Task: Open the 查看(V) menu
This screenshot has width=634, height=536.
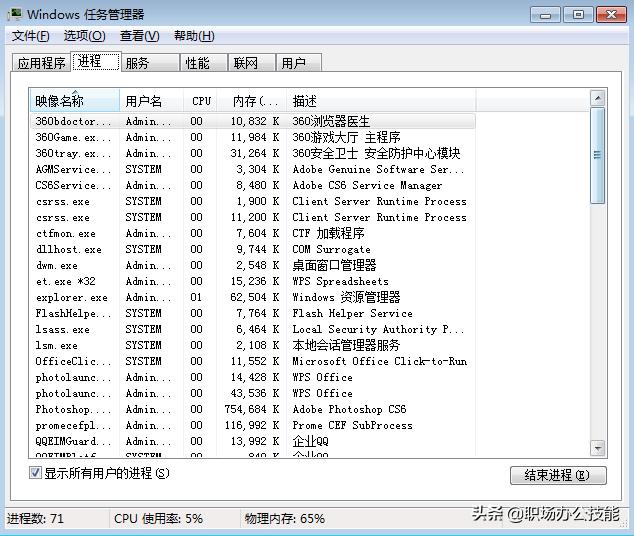Action: 139,36
